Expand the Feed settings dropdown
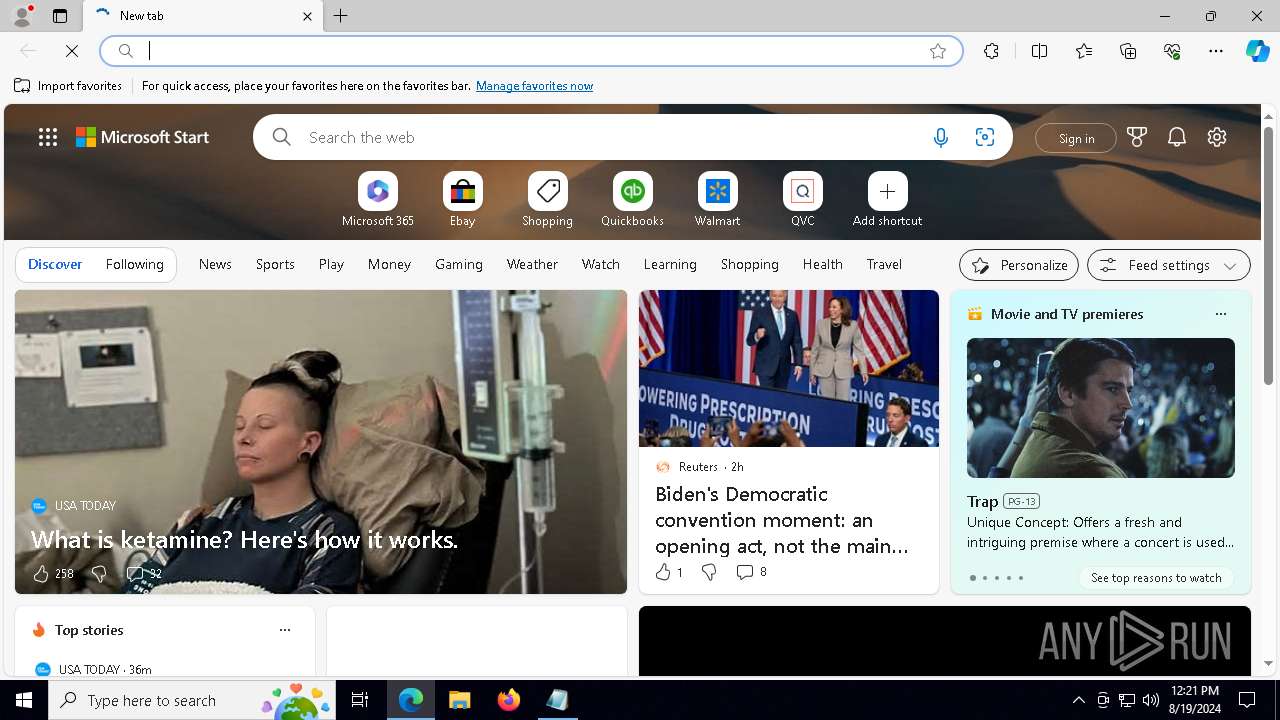This screenshot has height=720, width=1280. point(1169,265)
